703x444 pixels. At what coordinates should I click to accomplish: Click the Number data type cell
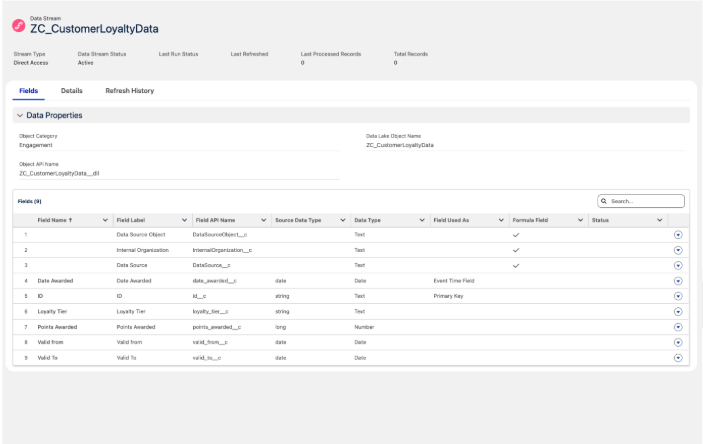coord(364,327)
